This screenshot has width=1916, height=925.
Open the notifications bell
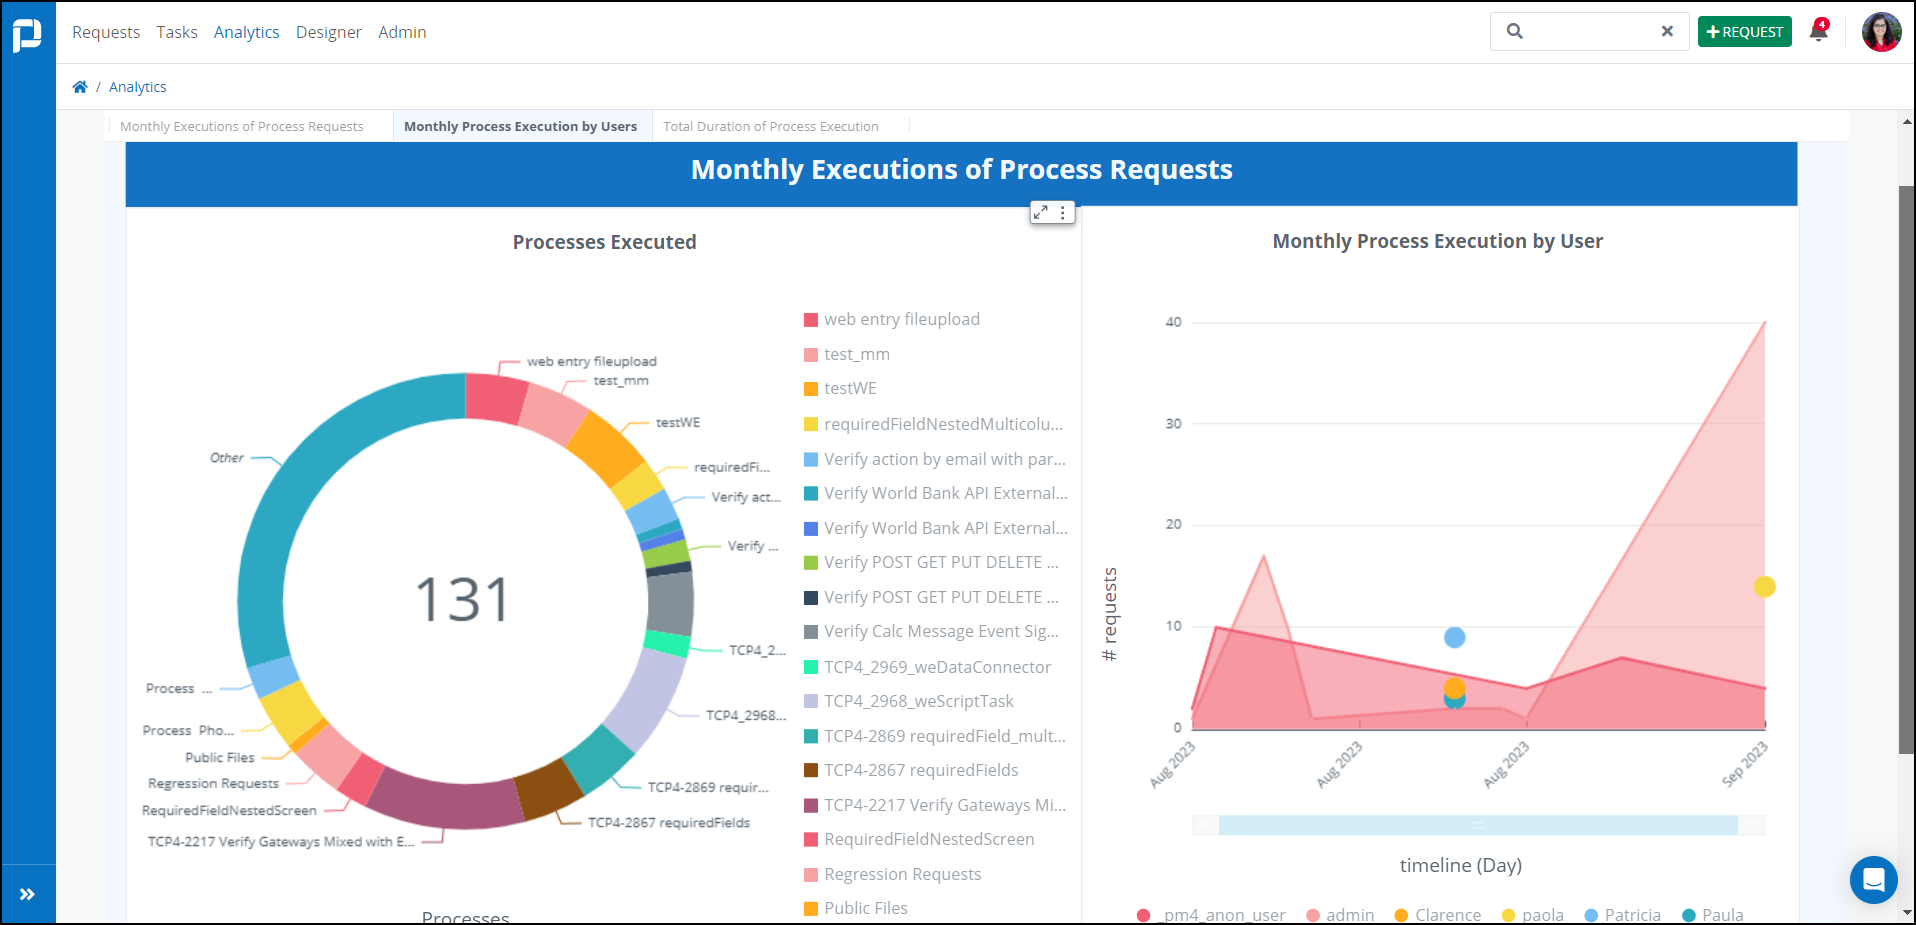pyautogui.click(x=1818, y=31)
